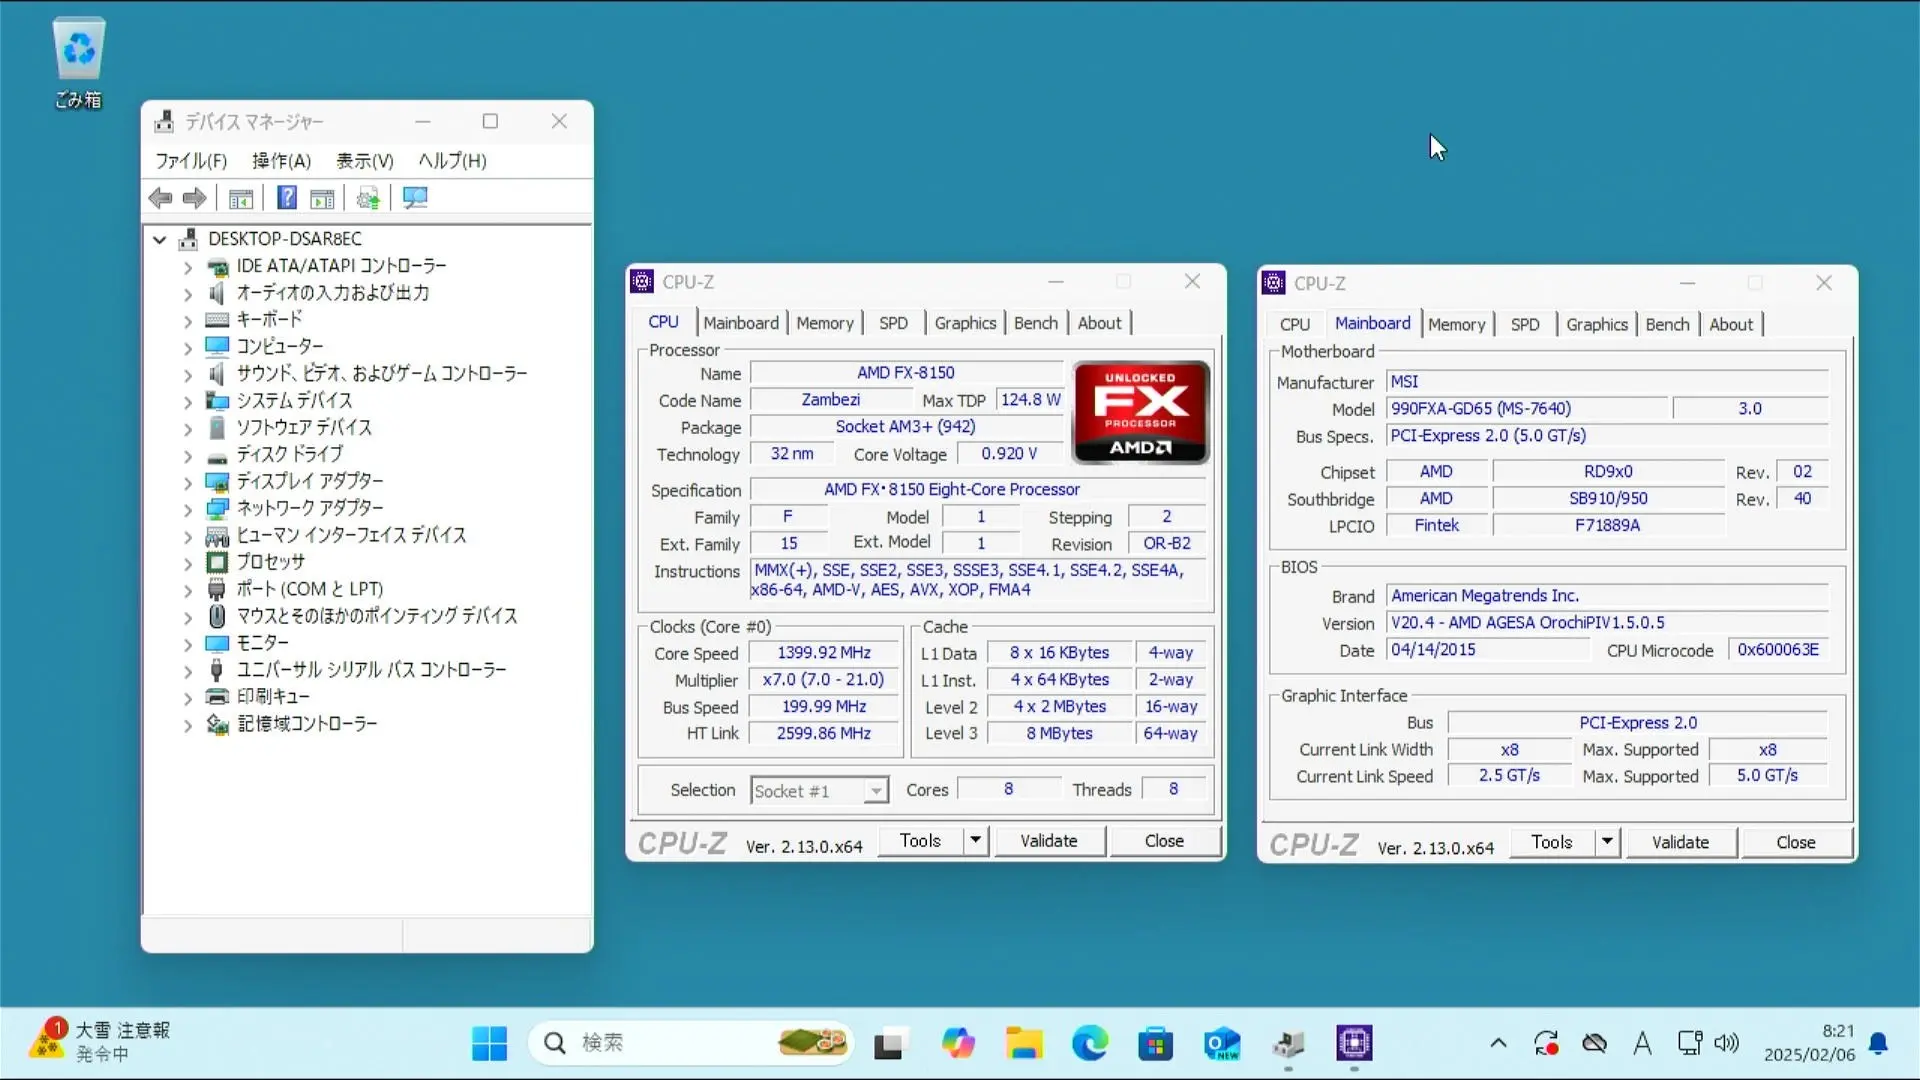Click Close button in left CPU-Z window
Screen dimensions: 1920x1080
[x=1164, y=841]
